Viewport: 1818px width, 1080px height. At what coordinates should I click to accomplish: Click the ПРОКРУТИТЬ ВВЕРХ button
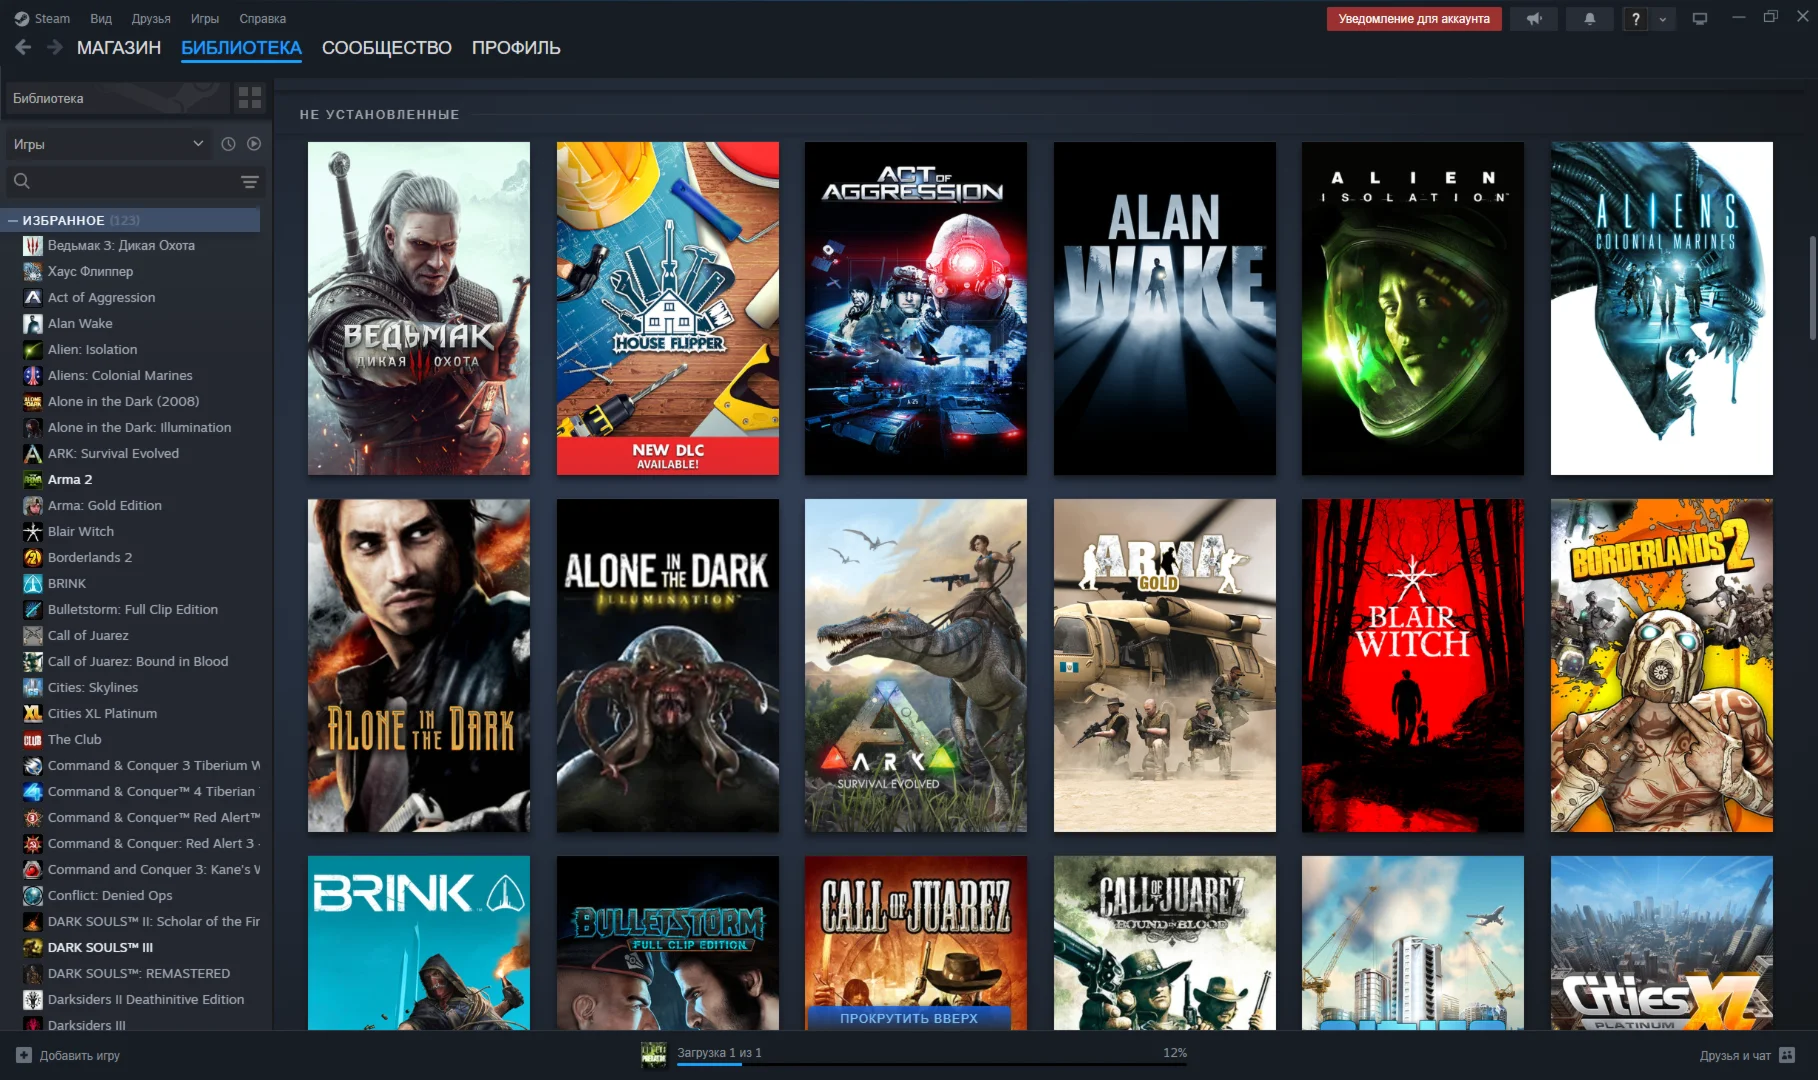click(x=909, y=1018)
